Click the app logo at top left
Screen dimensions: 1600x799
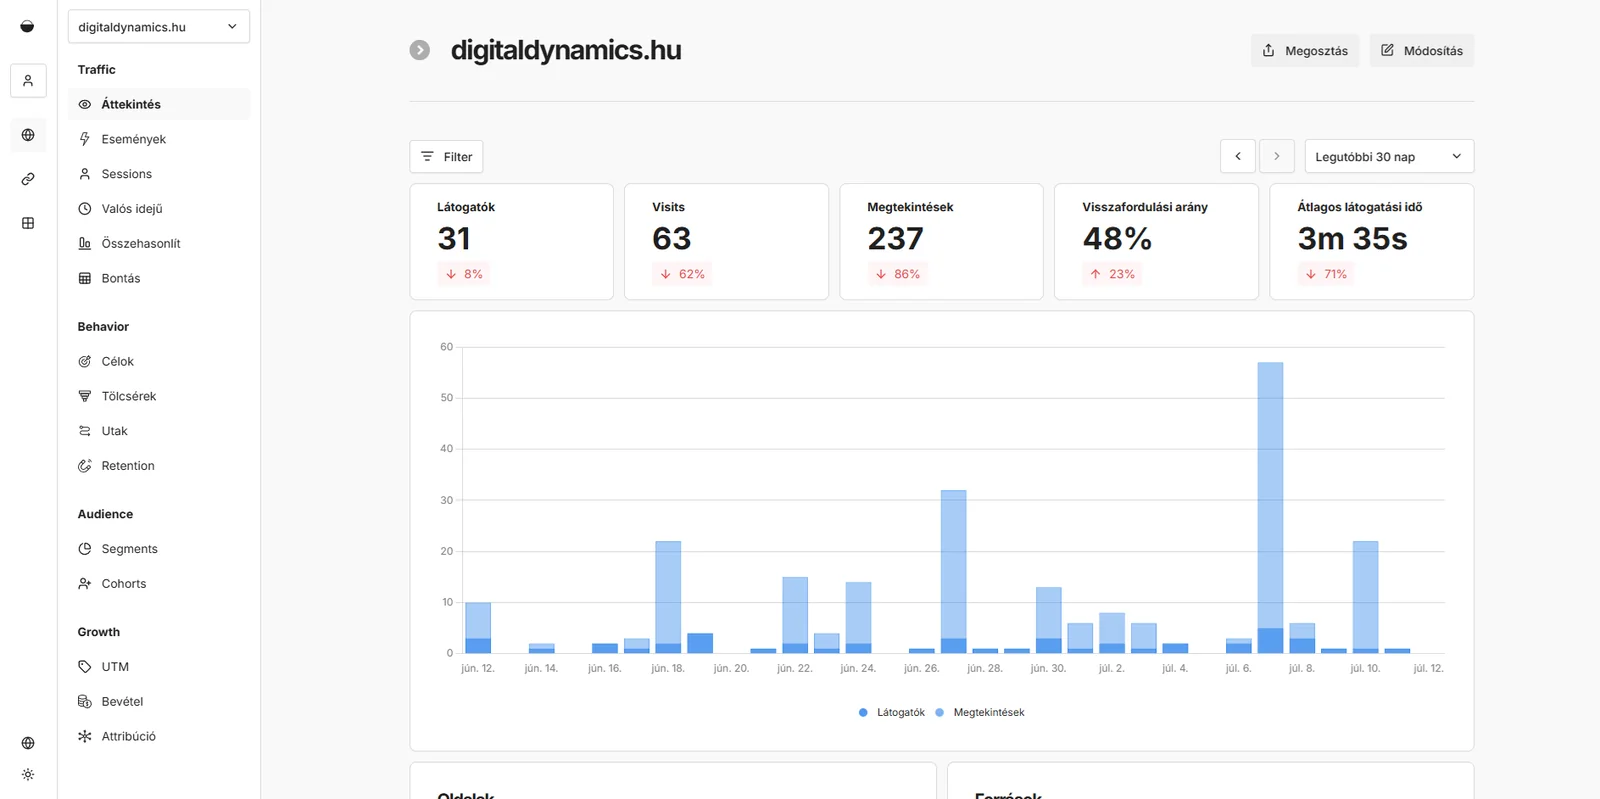(x=28, y=27)
